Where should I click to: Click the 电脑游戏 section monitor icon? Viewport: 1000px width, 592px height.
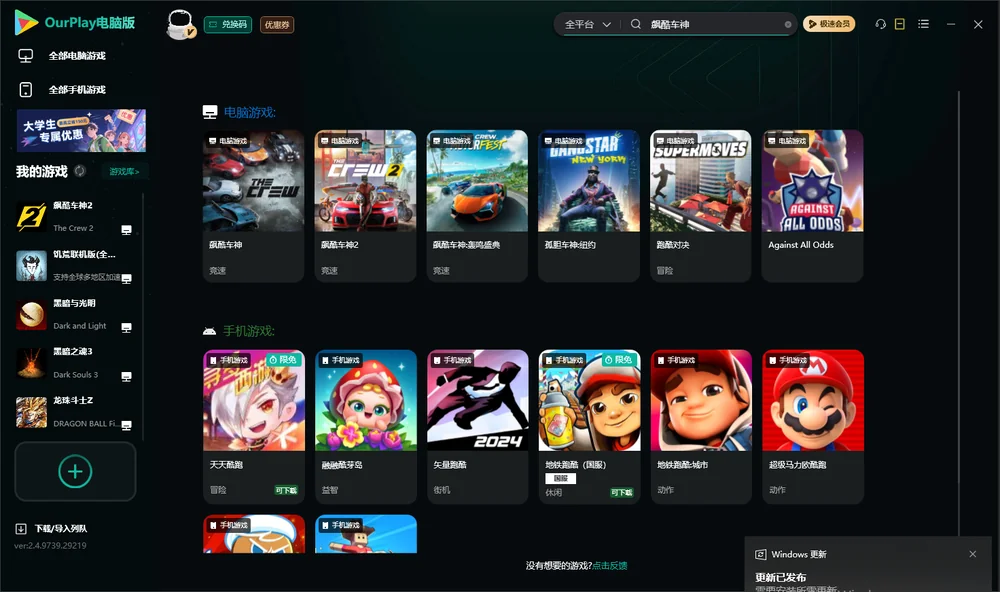210,112
